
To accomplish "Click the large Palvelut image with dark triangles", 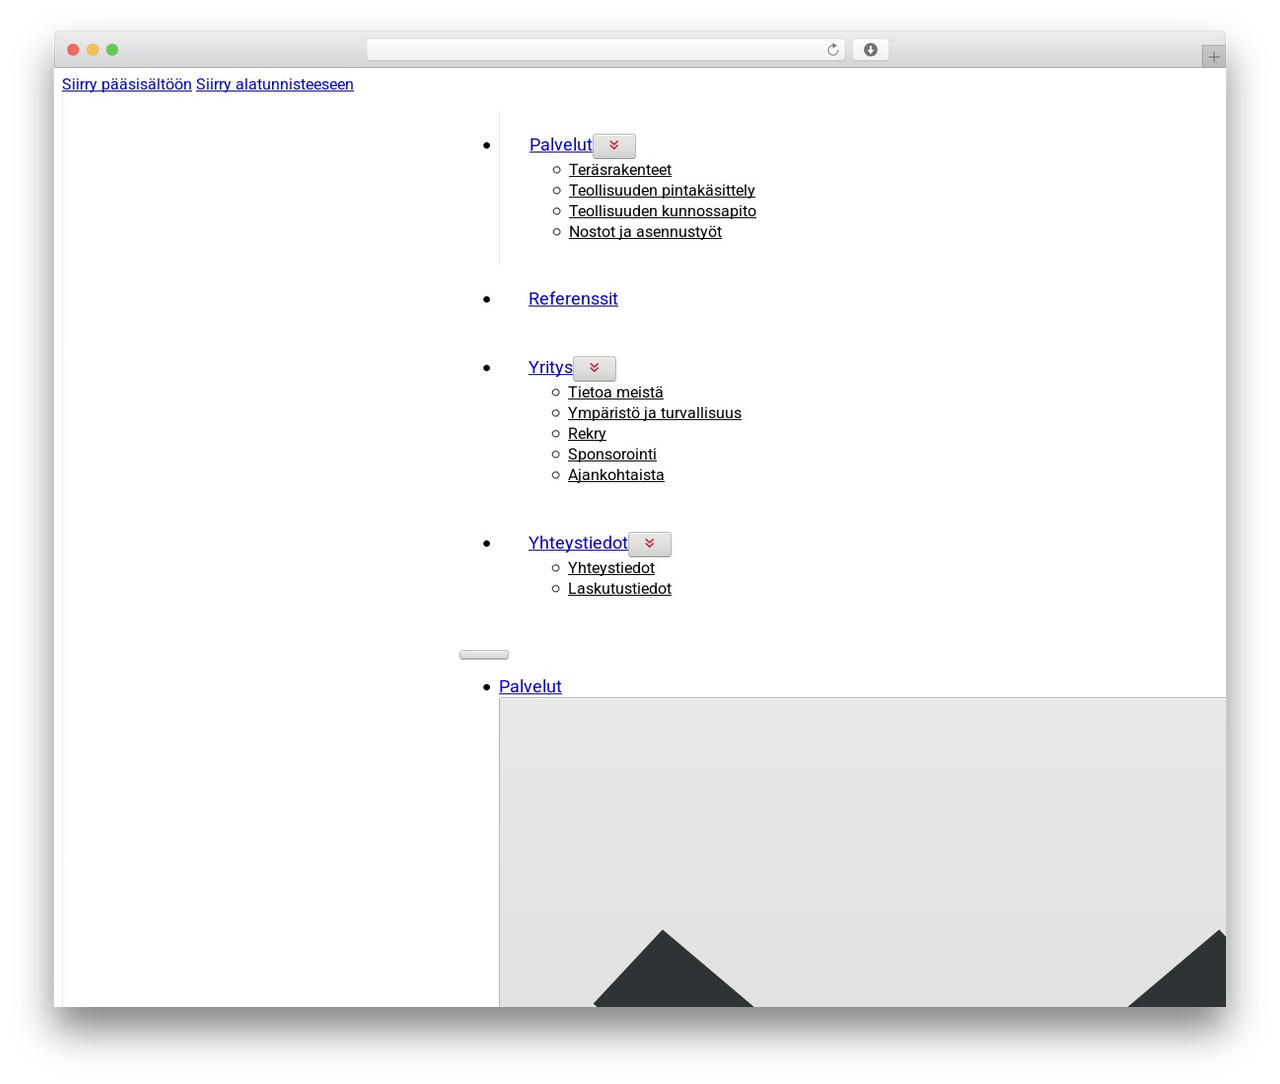I will click(862, 852).
